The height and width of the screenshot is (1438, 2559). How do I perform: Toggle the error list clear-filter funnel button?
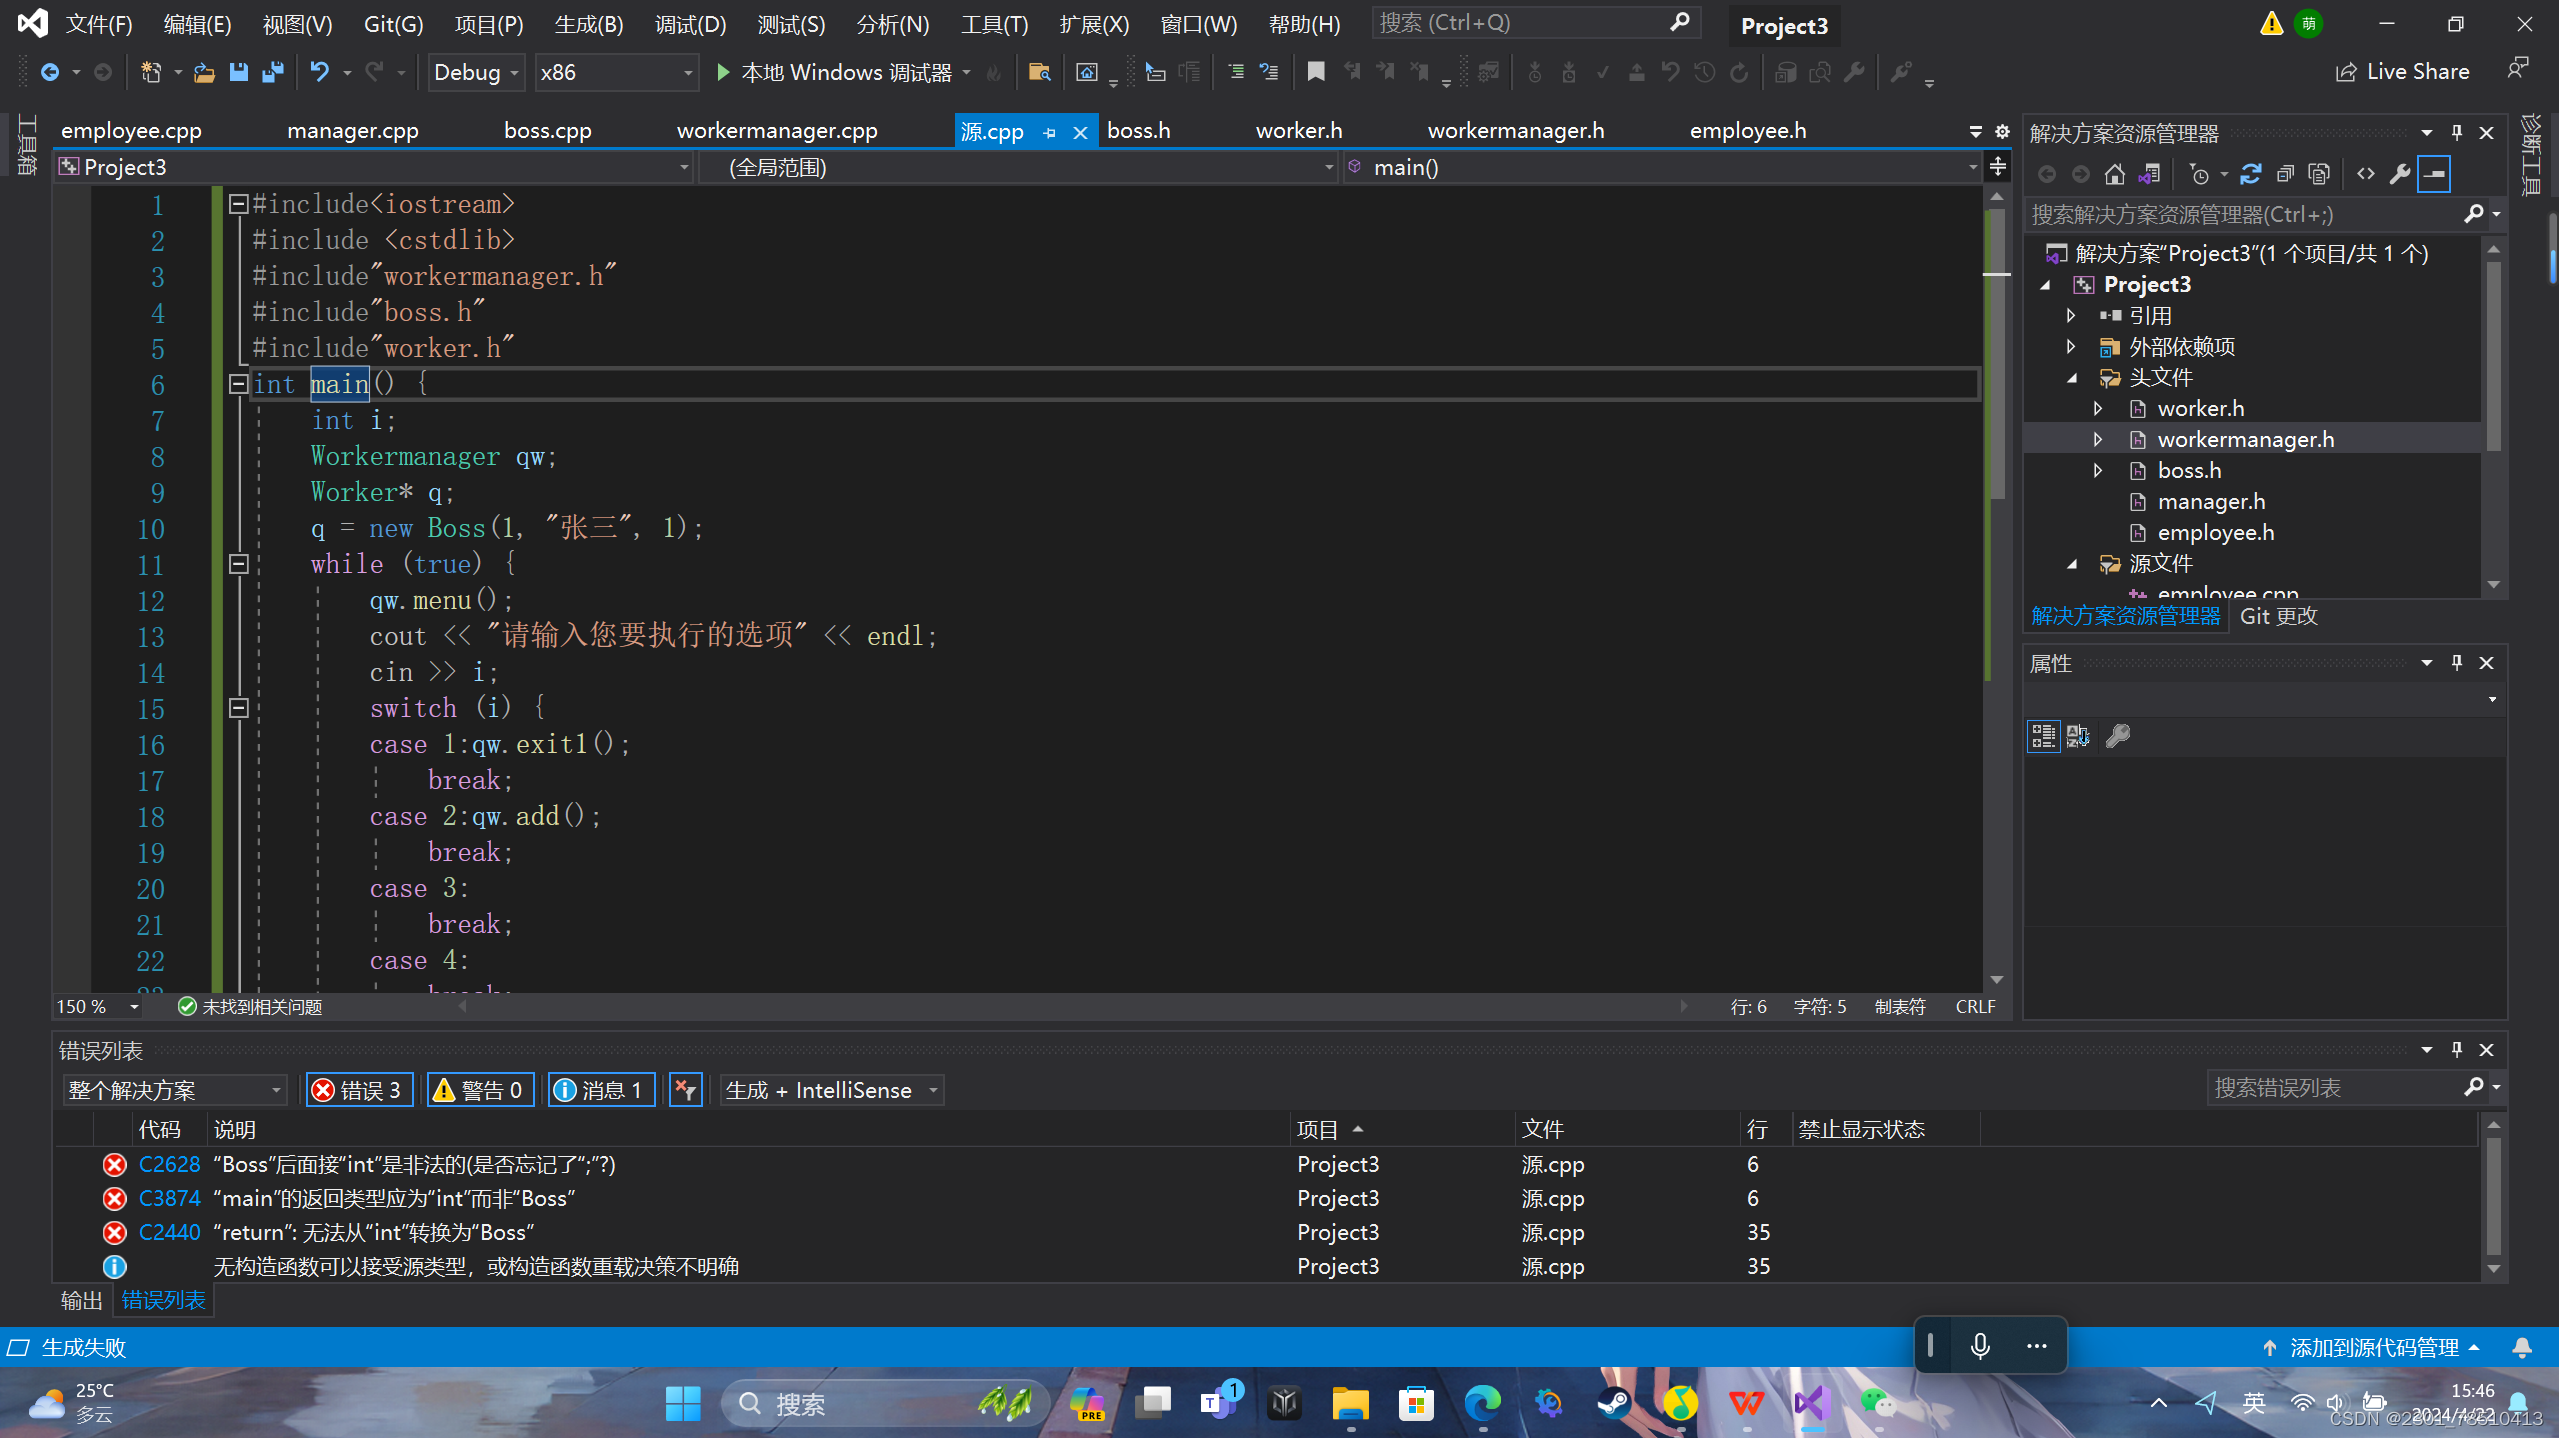[x=686, y=1090]
